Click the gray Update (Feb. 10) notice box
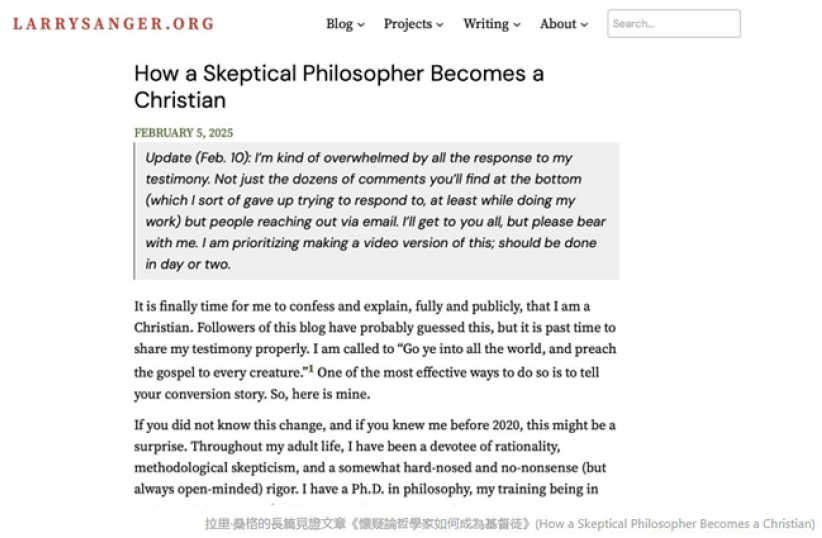The height and width of the screenshot is (538, 822). pyautogui.click(x=377, y=211)
